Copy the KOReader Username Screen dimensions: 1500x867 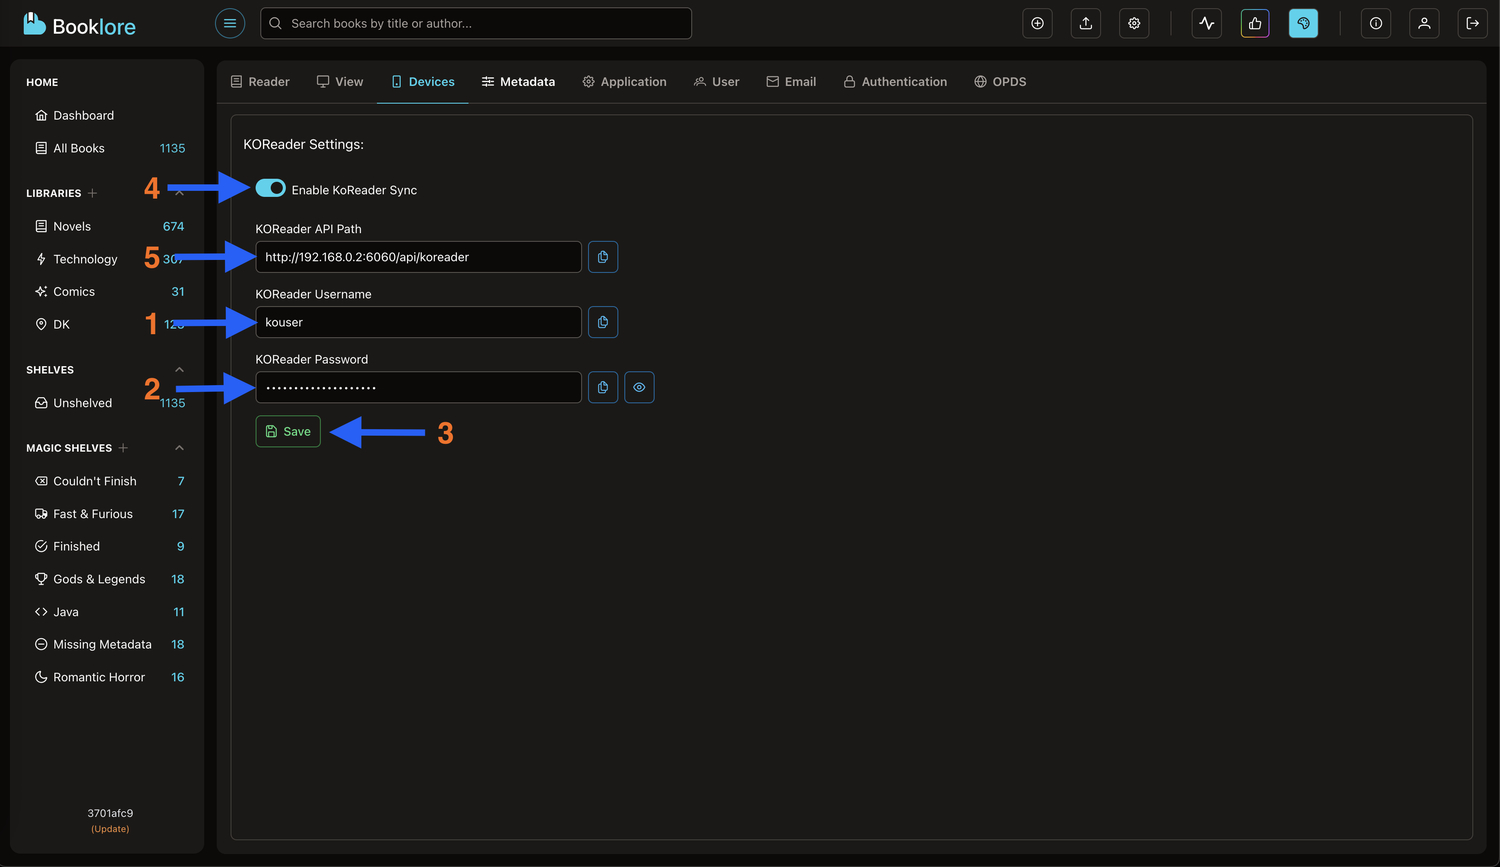pos(603,322)
